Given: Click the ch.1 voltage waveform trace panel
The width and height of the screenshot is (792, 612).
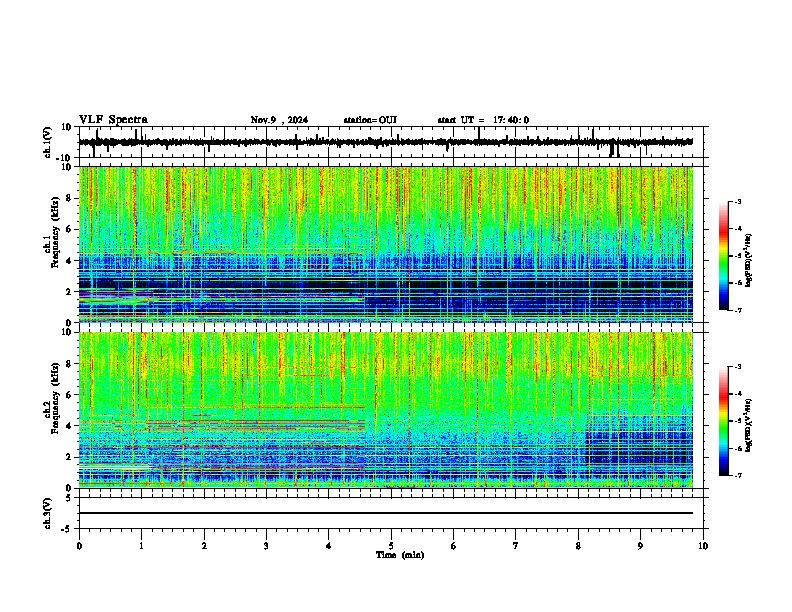Looking at the screenshot, I should (391, 142).
